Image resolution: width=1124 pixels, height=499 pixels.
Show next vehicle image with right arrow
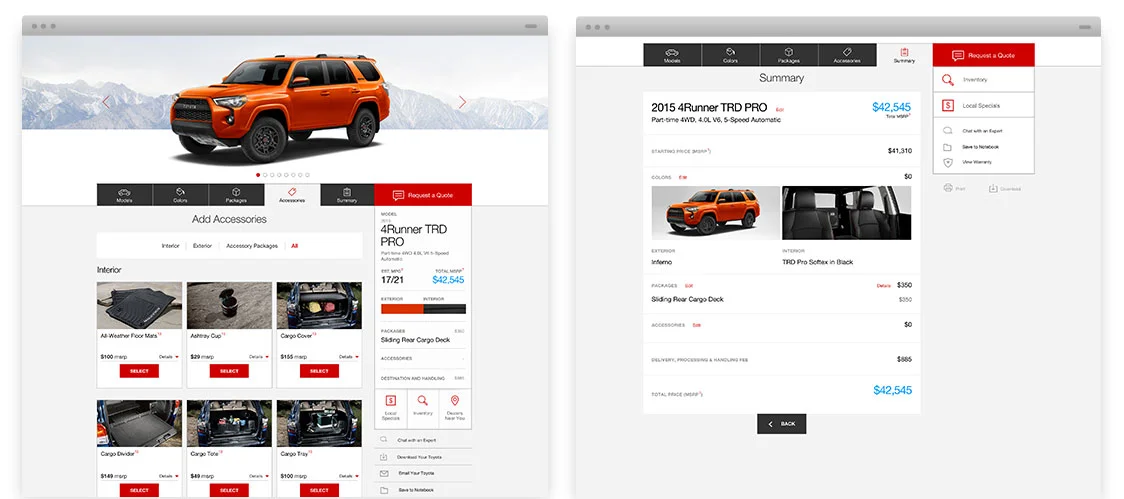pyautogui.click(x=462, y=102)
